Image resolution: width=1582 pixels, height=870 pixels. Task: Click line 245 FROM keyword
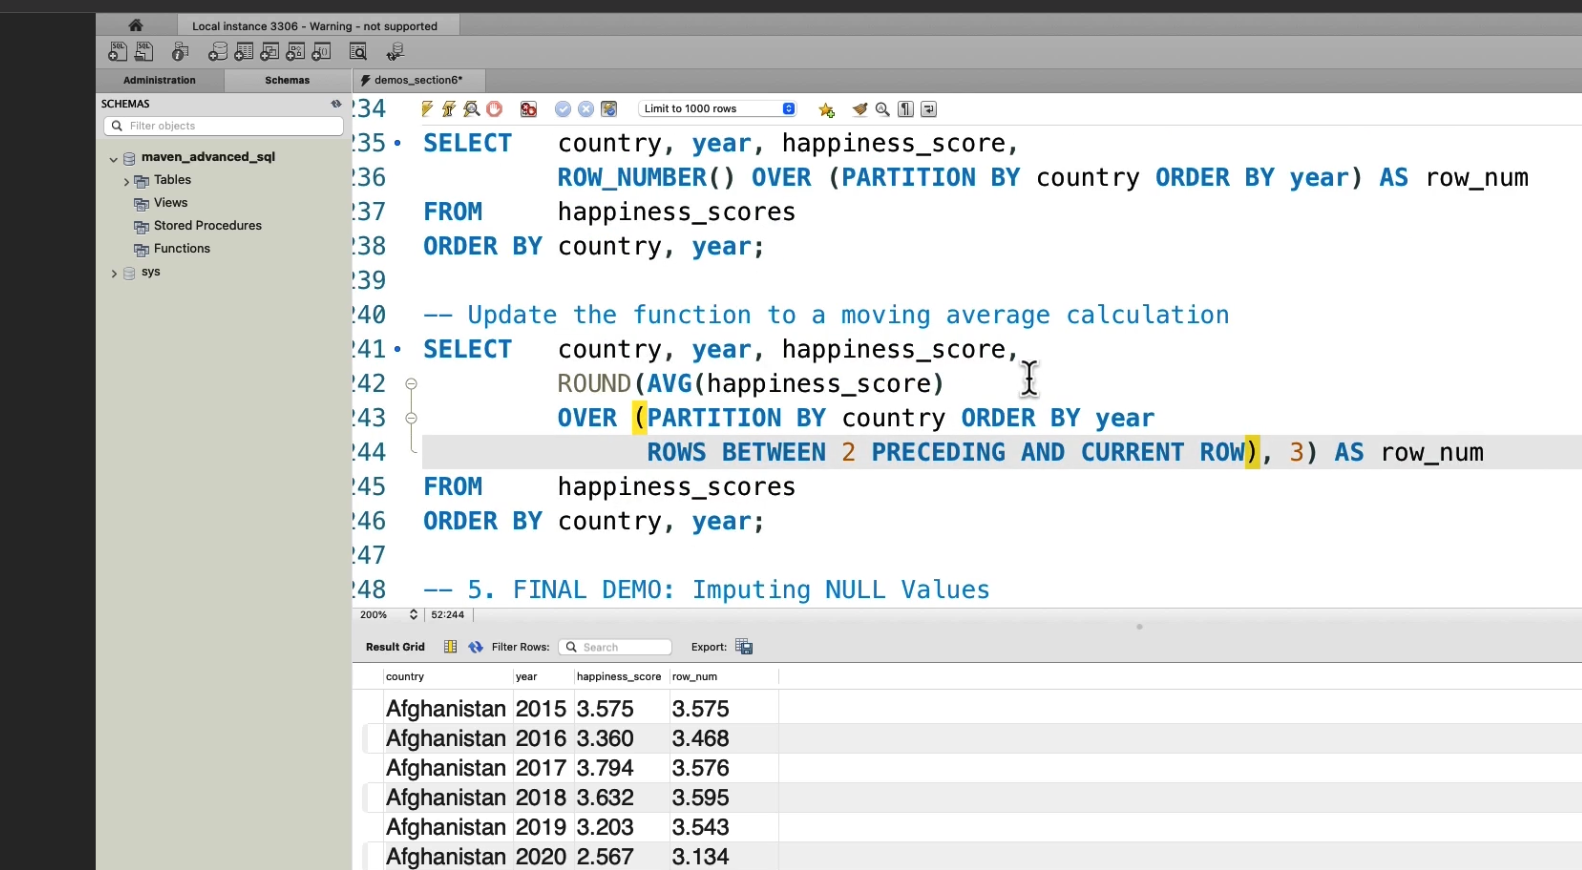click(x=453, y=487)
